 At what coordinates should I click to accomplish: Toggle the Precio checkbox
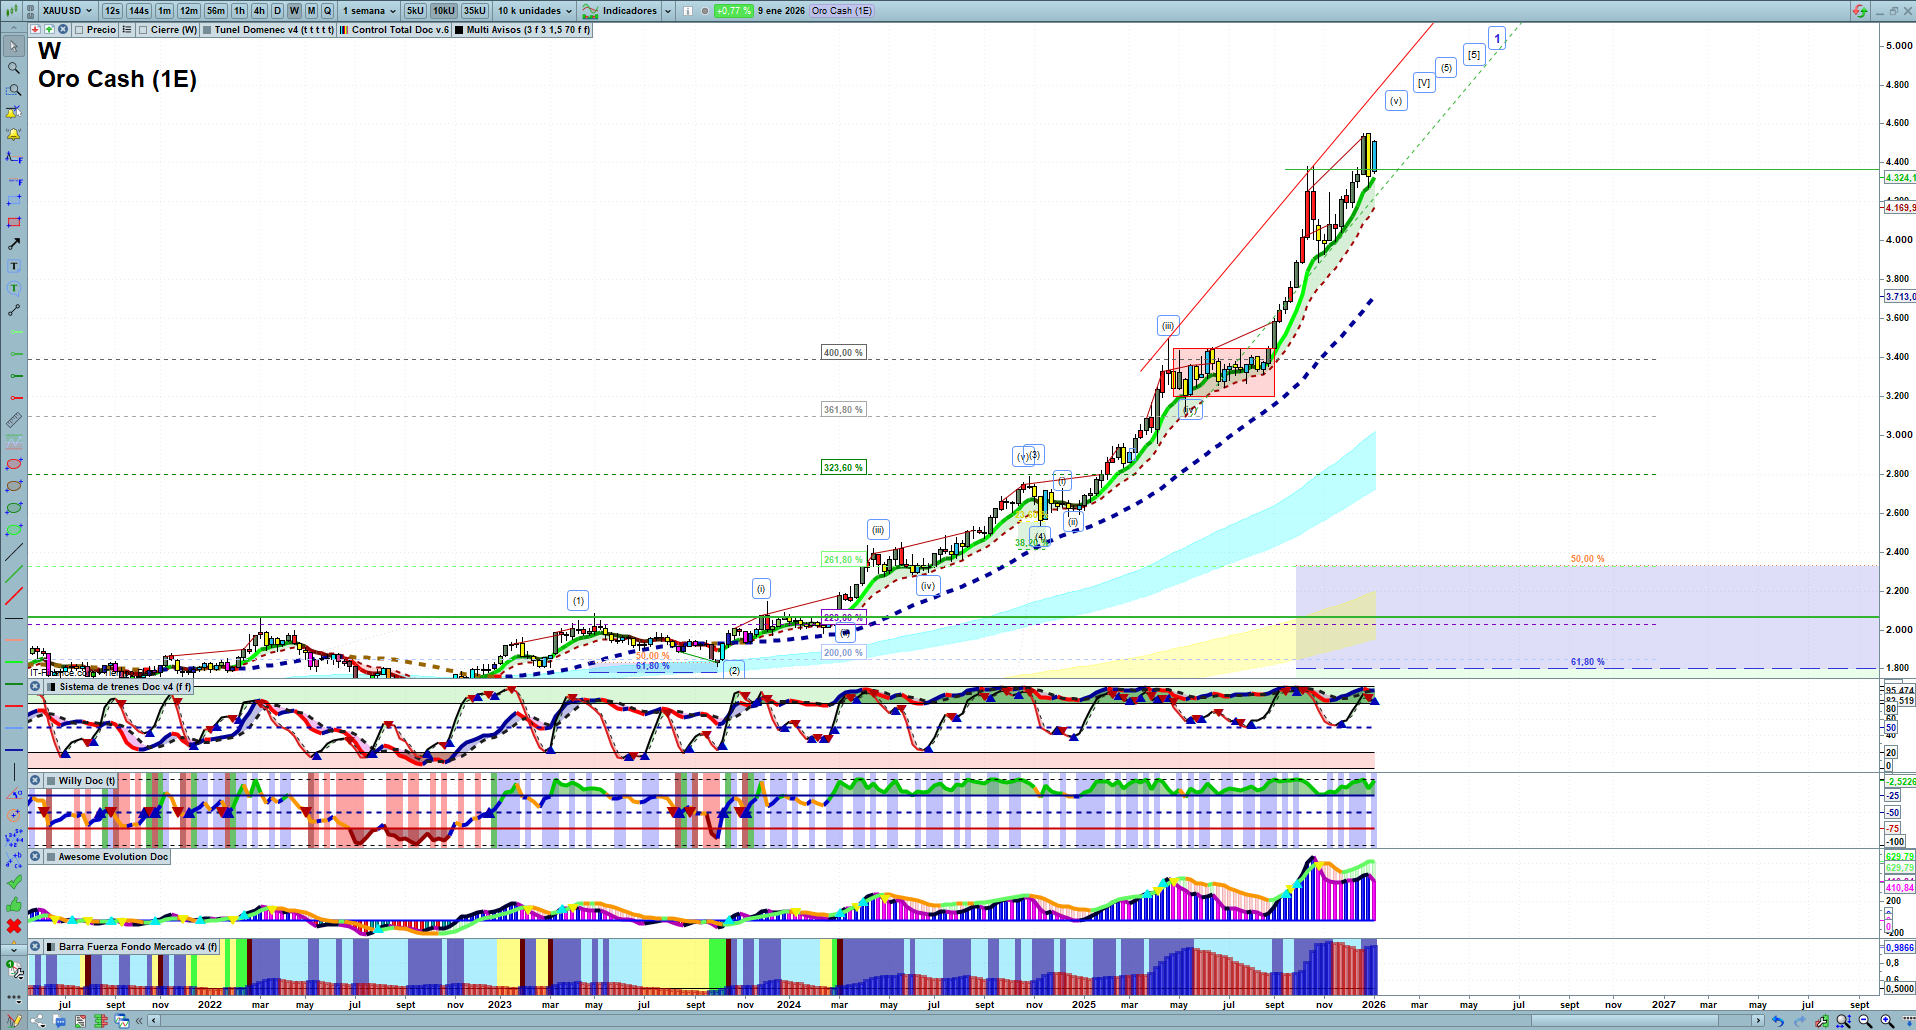pyautogui.click(x=80, y=30)
